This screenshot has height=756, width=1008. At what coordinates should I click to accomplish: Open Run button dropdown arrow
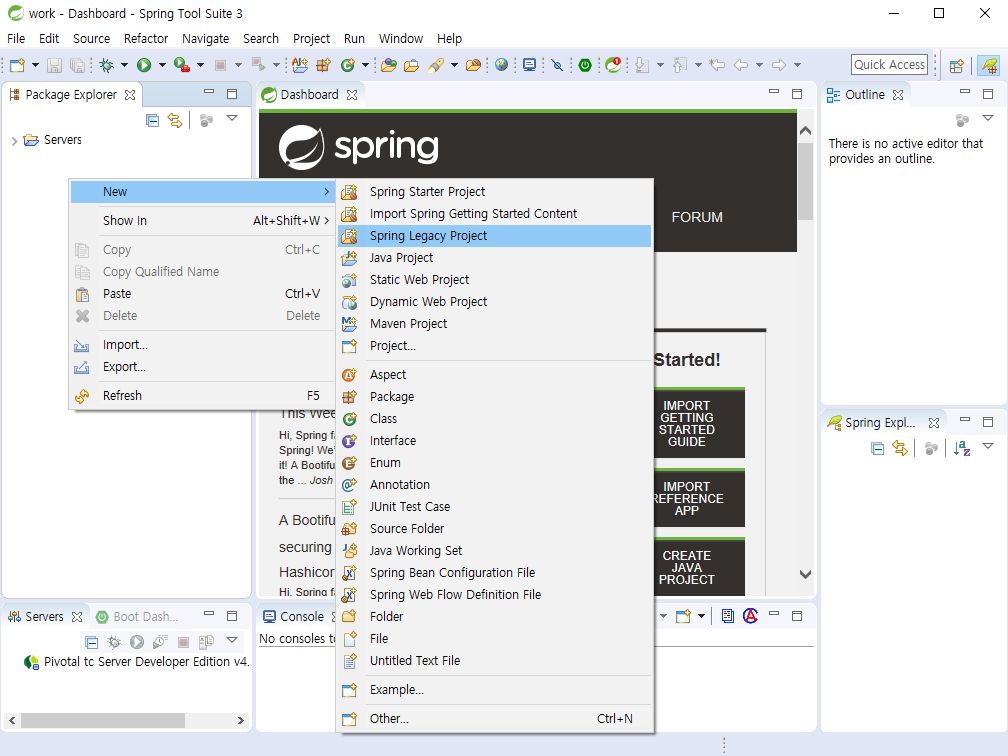162,65
